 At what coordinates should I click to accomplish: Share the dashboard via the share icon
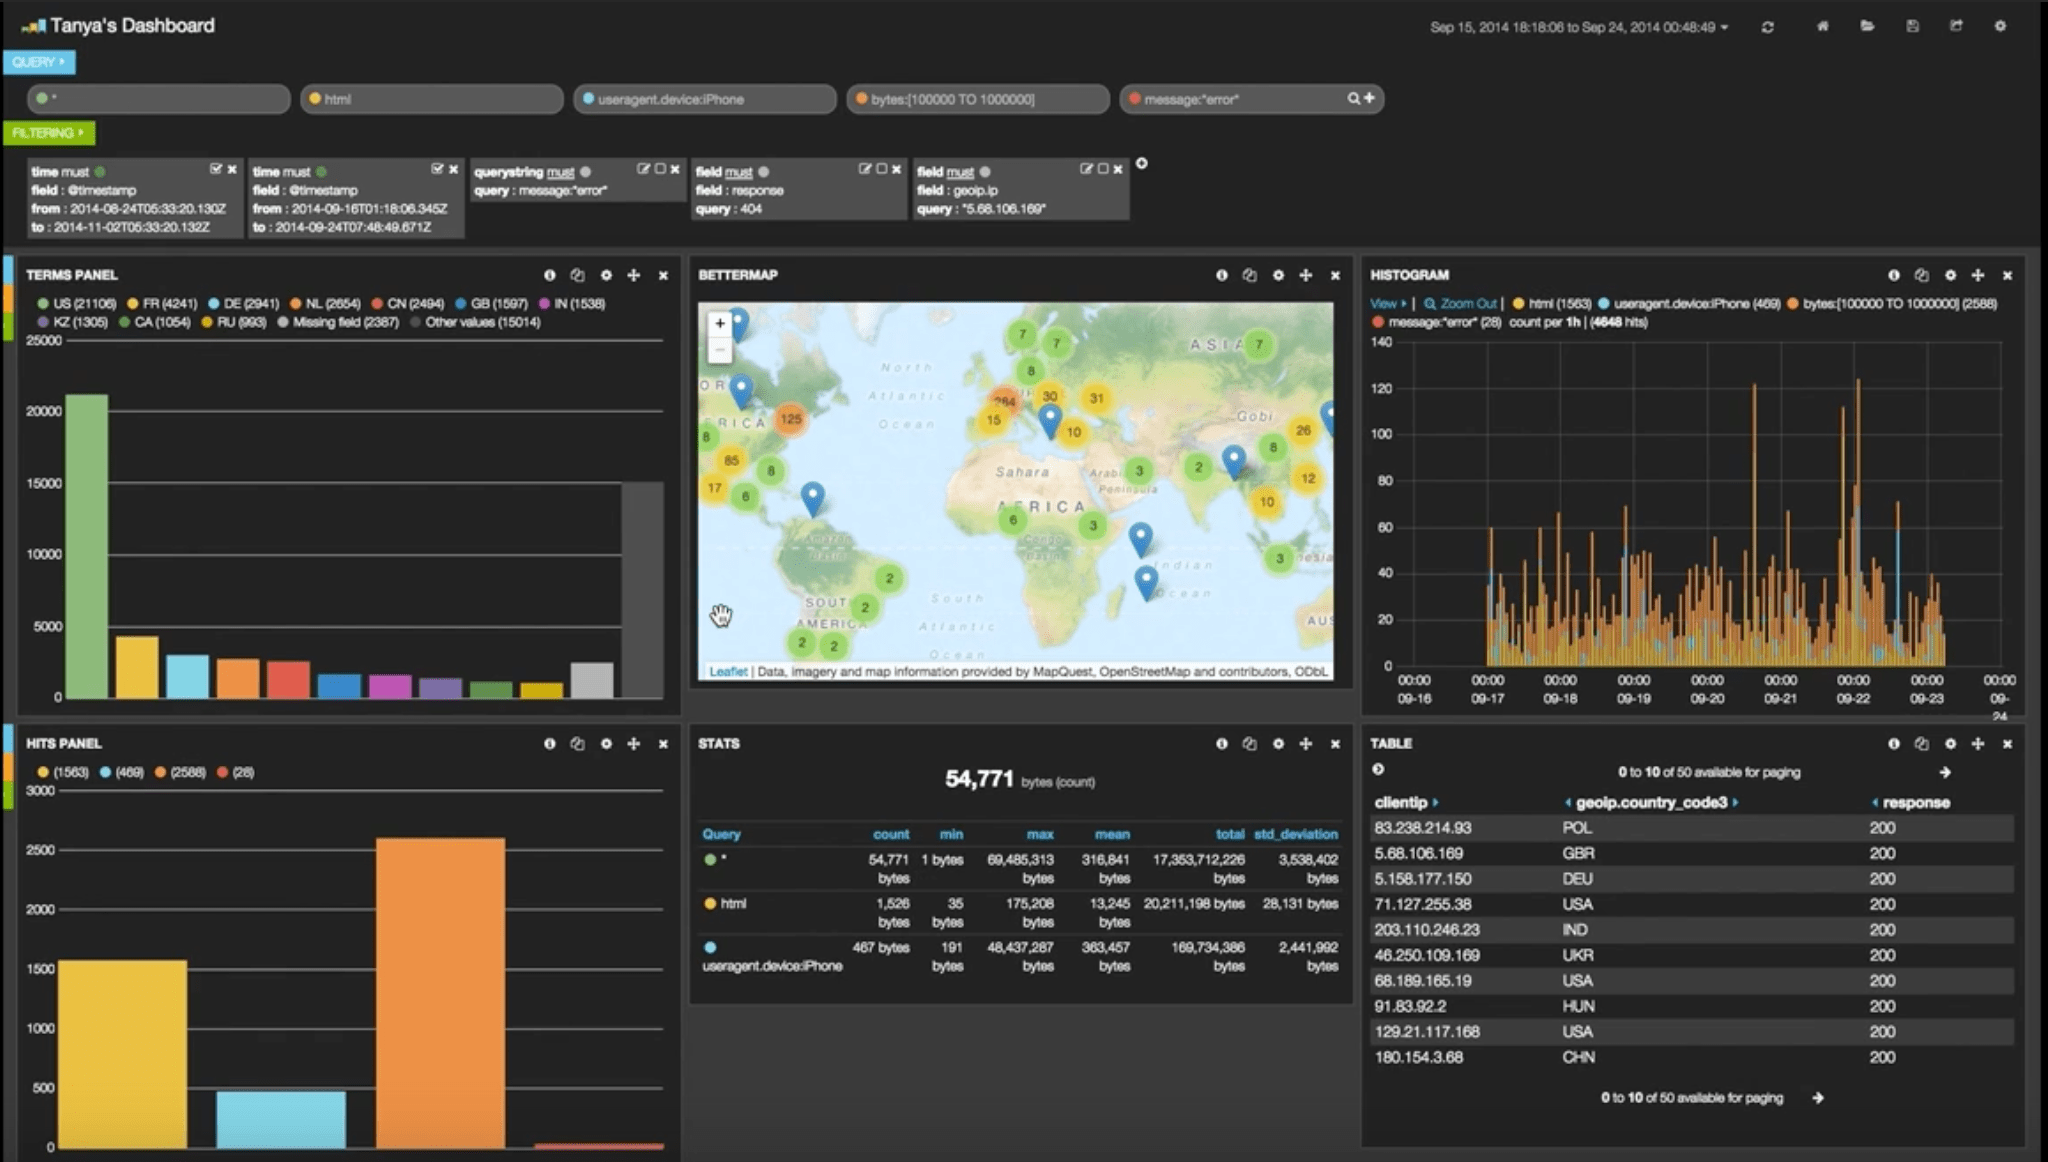[x=1957, y=27]
